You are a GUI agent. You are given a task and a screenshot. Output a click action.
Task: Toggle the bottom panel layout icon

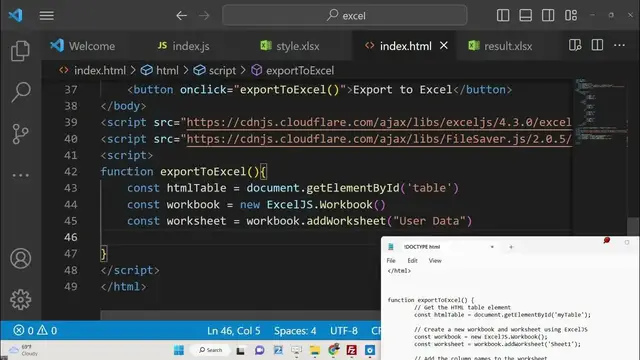tap(525, 16)
